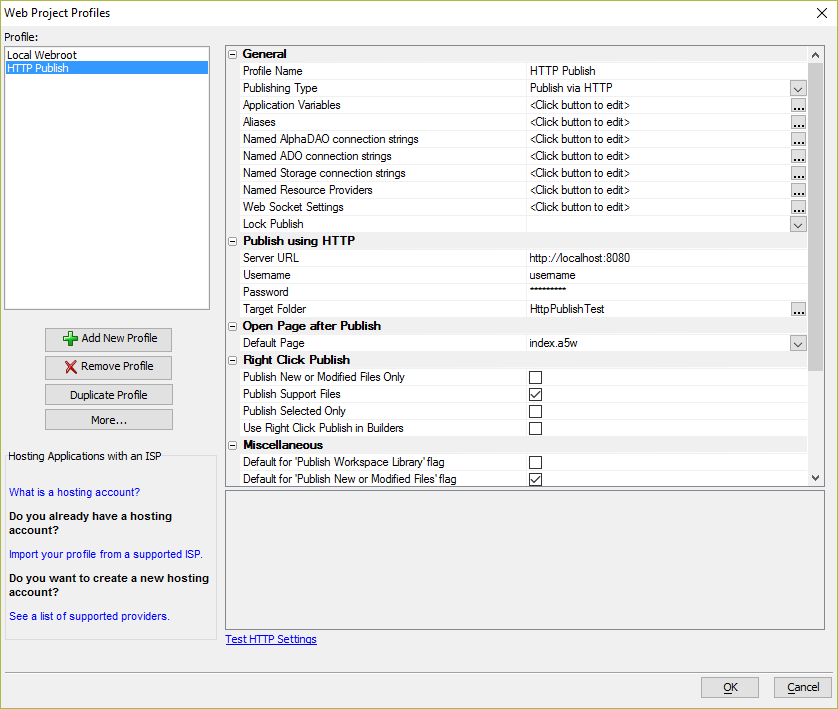
Task: Close the Web Project Profiles dialog
Action: [x=822, y=13]
